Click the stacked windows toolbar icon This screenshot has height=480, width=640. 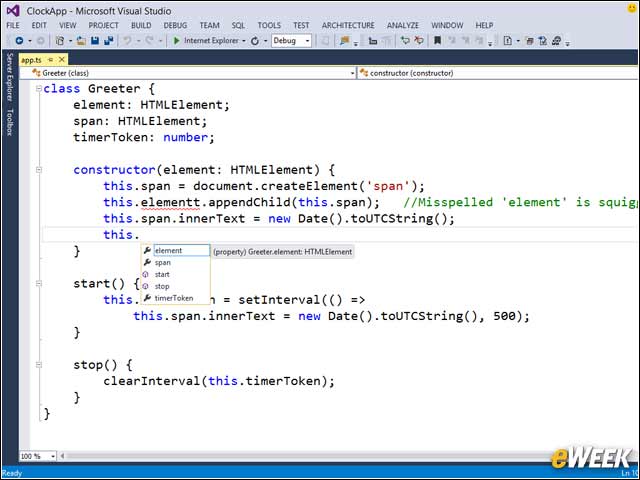coord(529,41)
